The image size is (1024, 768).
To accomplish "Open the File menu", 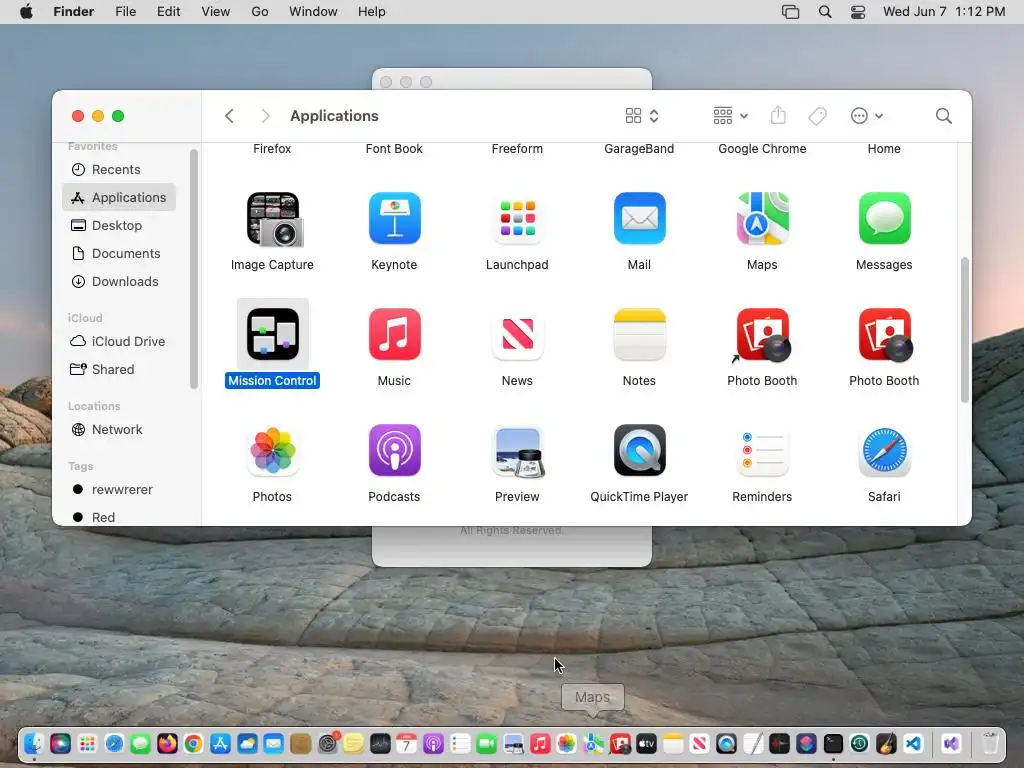I will [125, 12].
